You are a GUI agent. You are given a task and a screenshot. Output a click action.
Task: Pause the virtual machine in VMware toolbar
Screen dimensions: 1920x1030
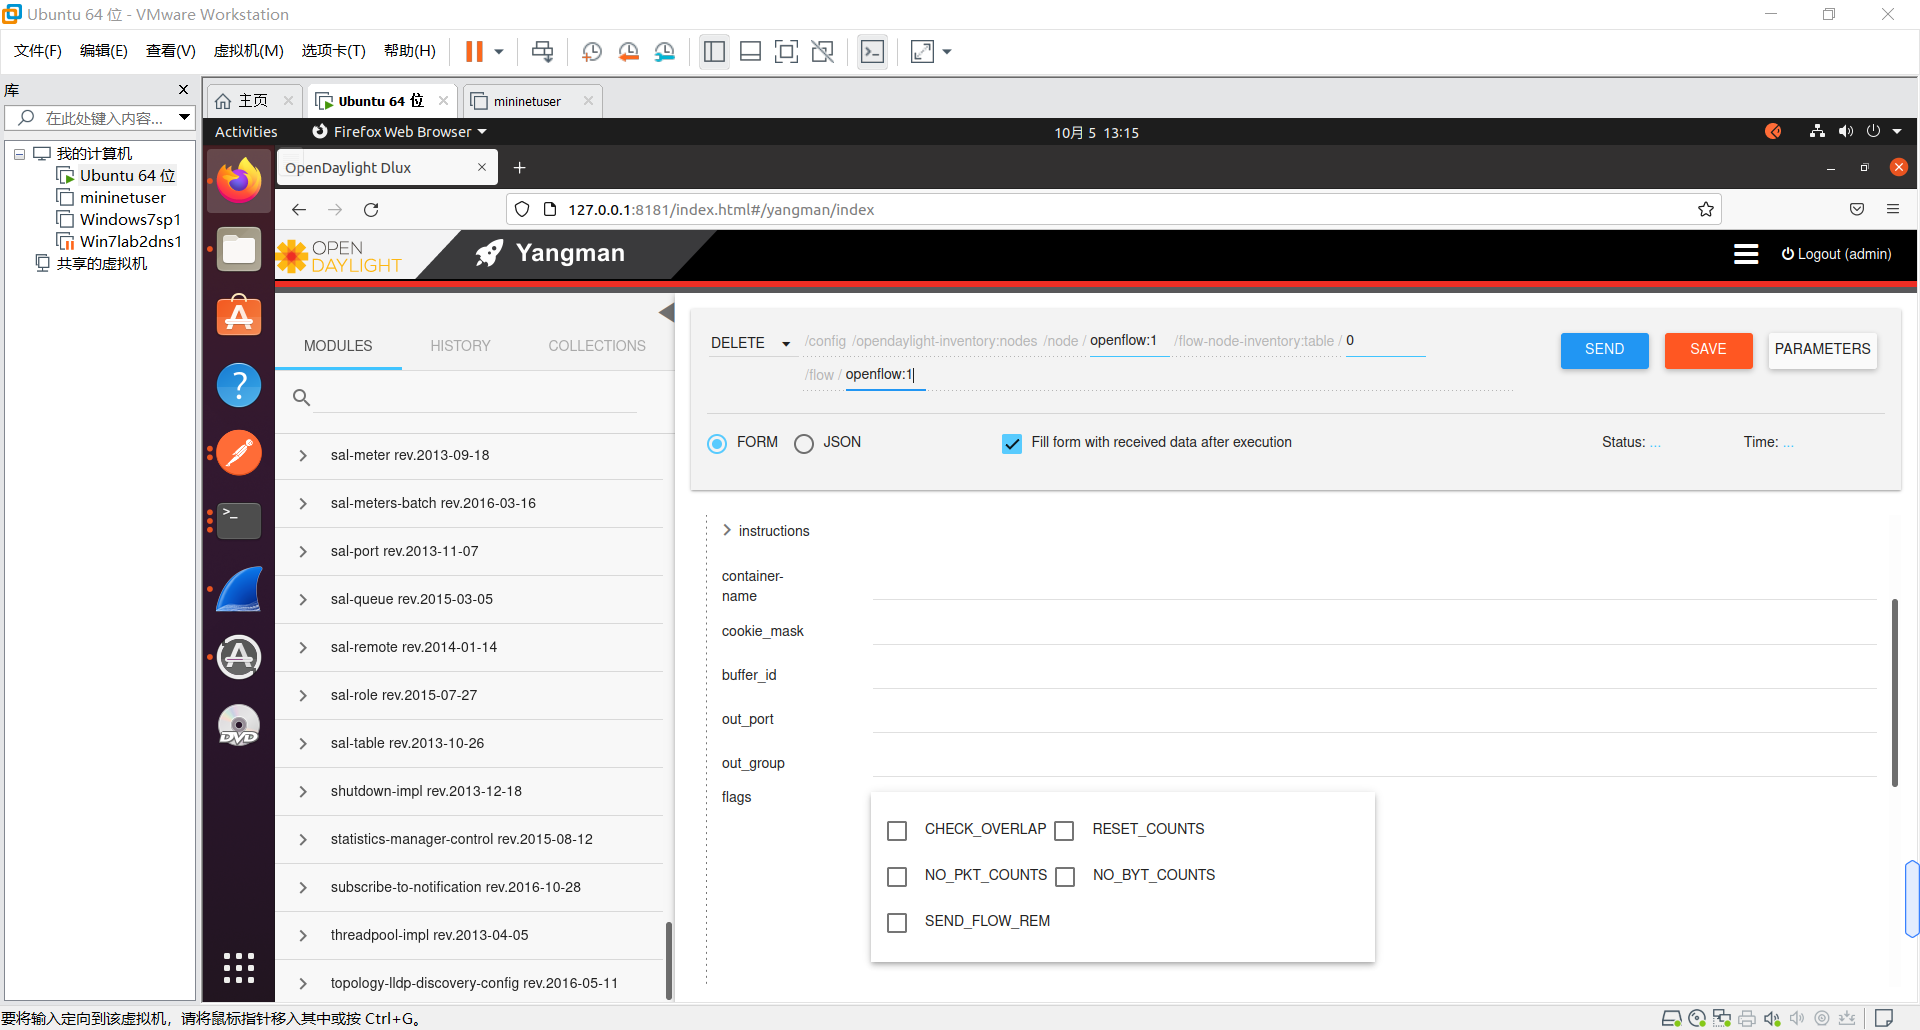[474, 51]
